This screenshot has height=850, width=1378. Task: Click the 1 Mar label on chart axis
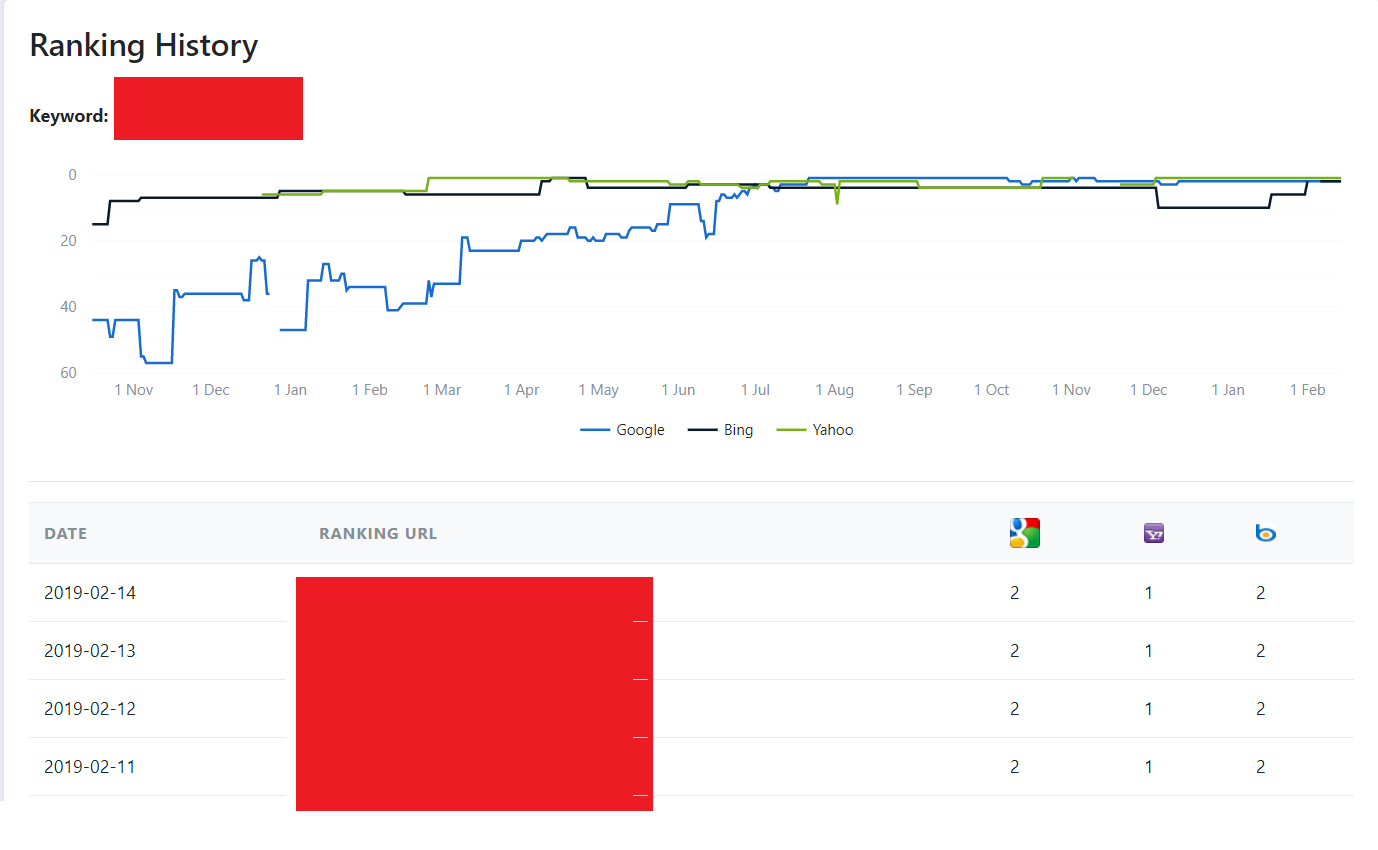coord(442,390)
